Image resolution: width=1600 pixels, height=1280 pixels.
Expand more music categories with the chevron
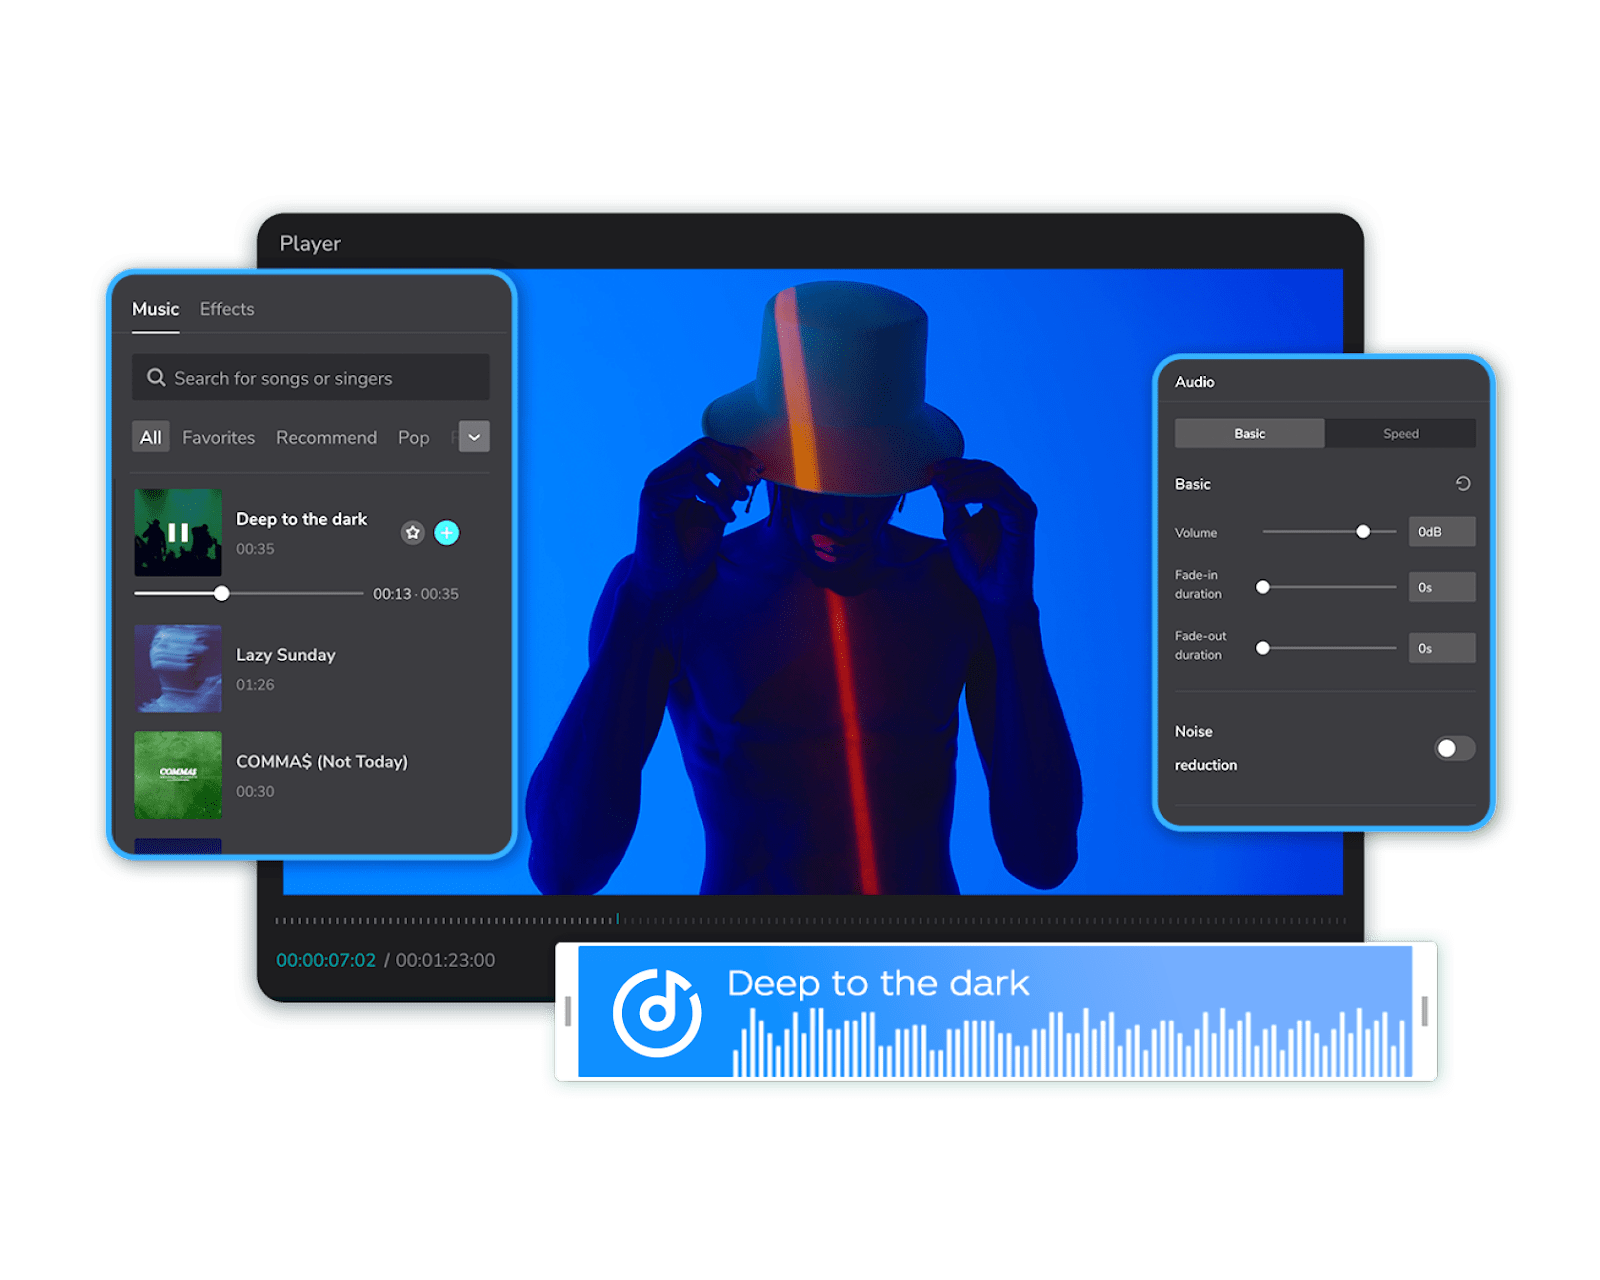pos(474,437)
